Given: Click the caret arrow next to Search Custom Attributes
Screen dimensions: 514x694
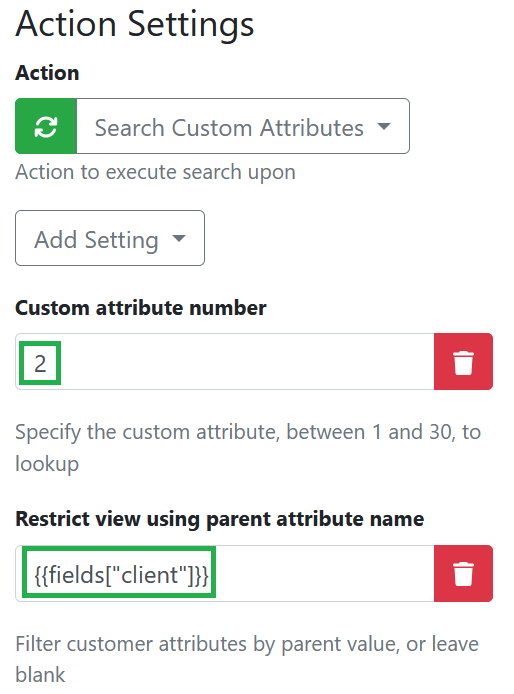Looking at the screenshot, I should pos(384,127).
